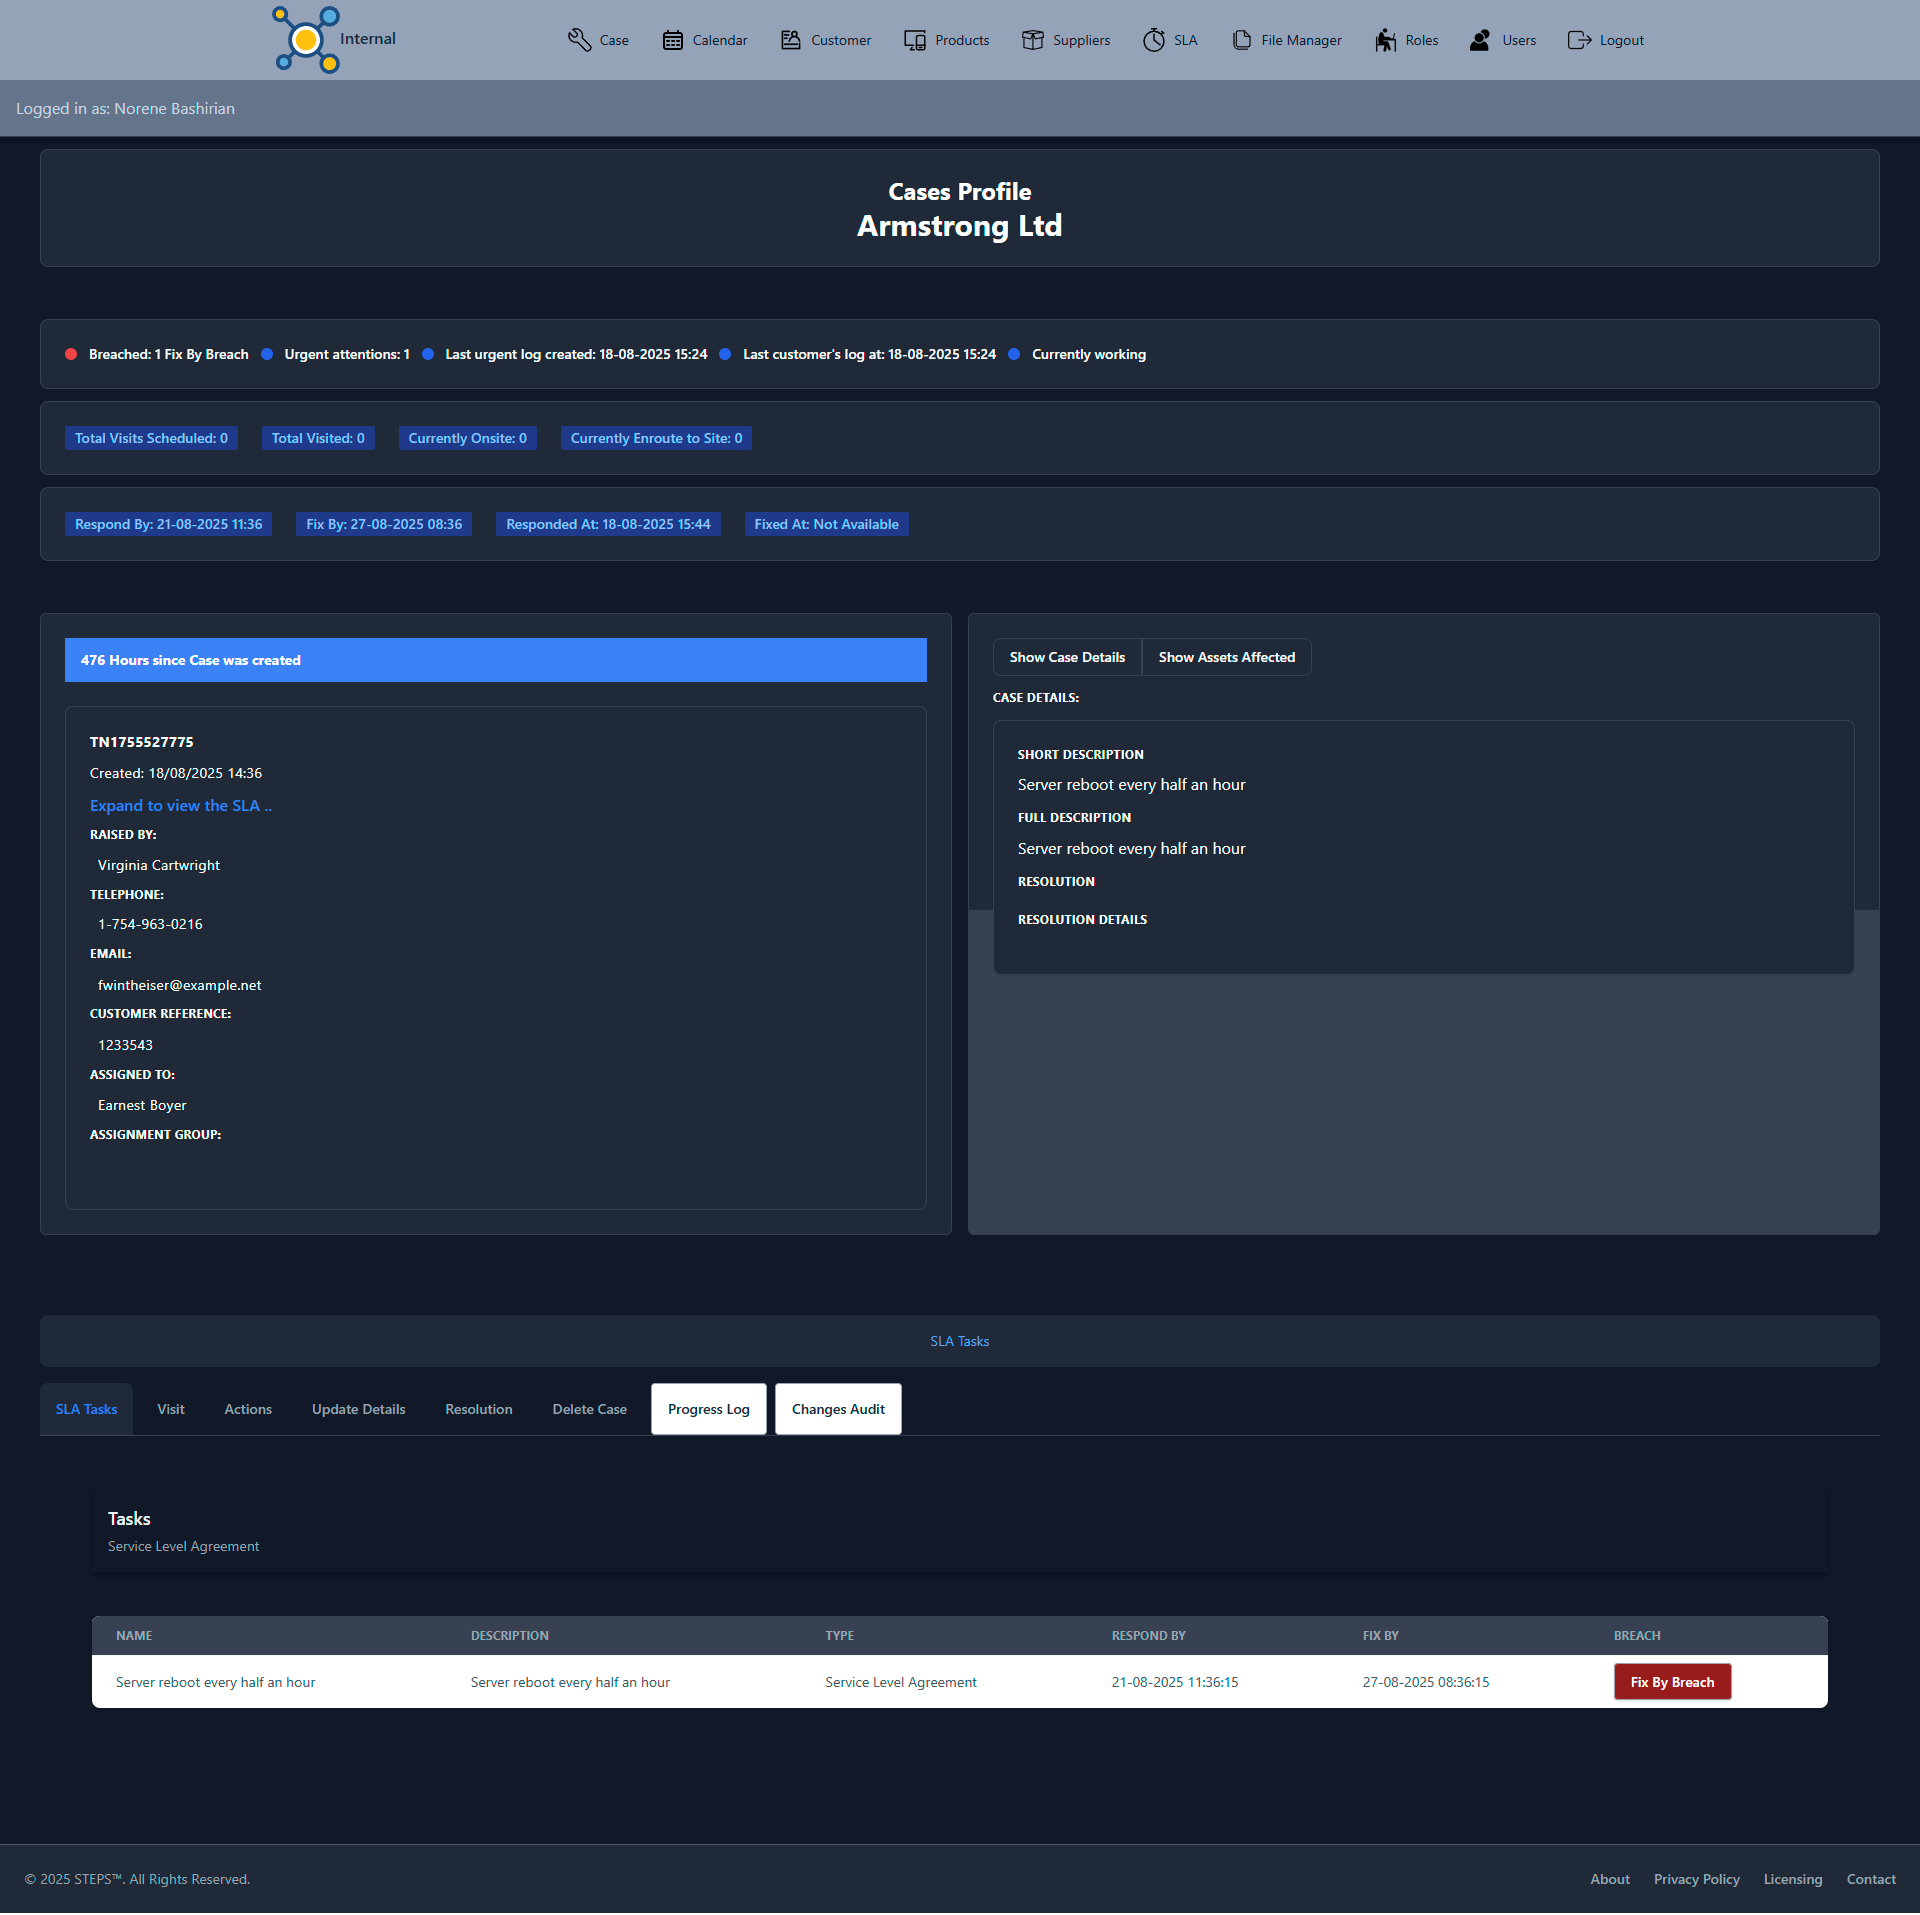Click the Suppliers box icon
The height and width of the screenshot is (1915, 1920).
tap(1033, 40)
